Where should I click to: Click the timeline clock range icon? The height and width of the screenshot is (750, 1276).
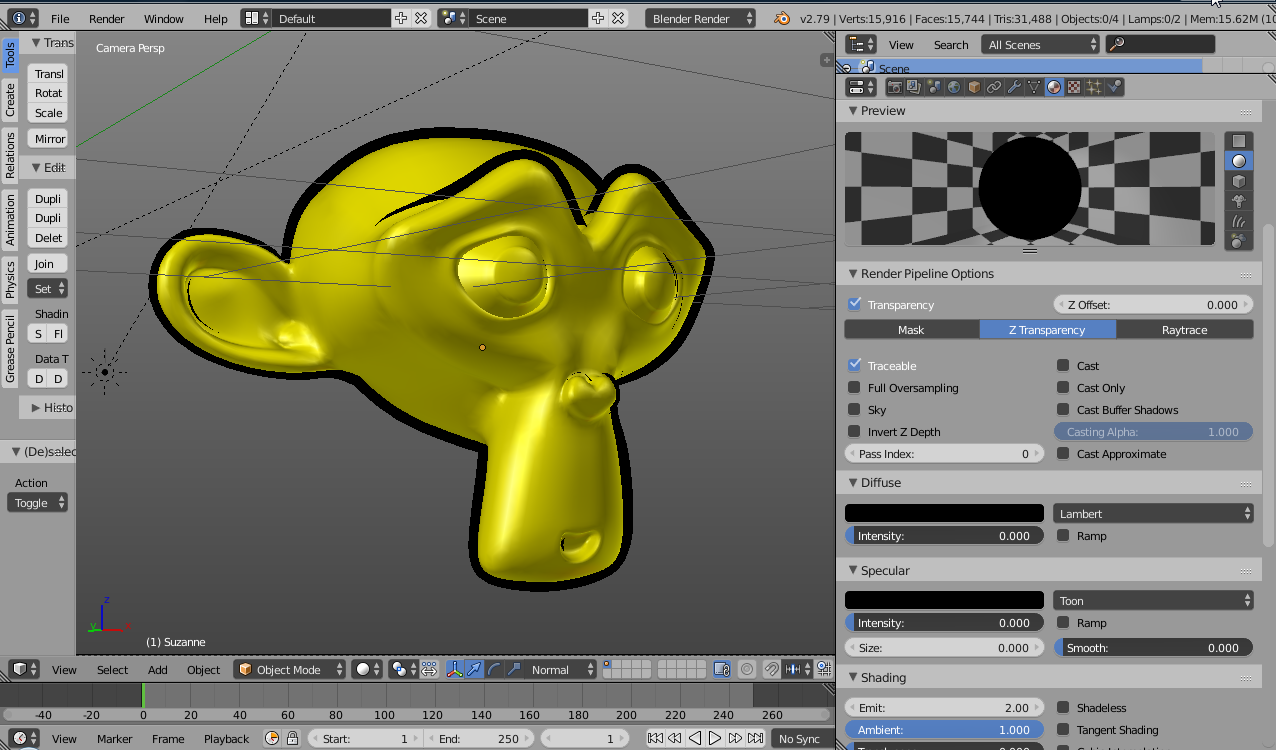pos(272,738)
